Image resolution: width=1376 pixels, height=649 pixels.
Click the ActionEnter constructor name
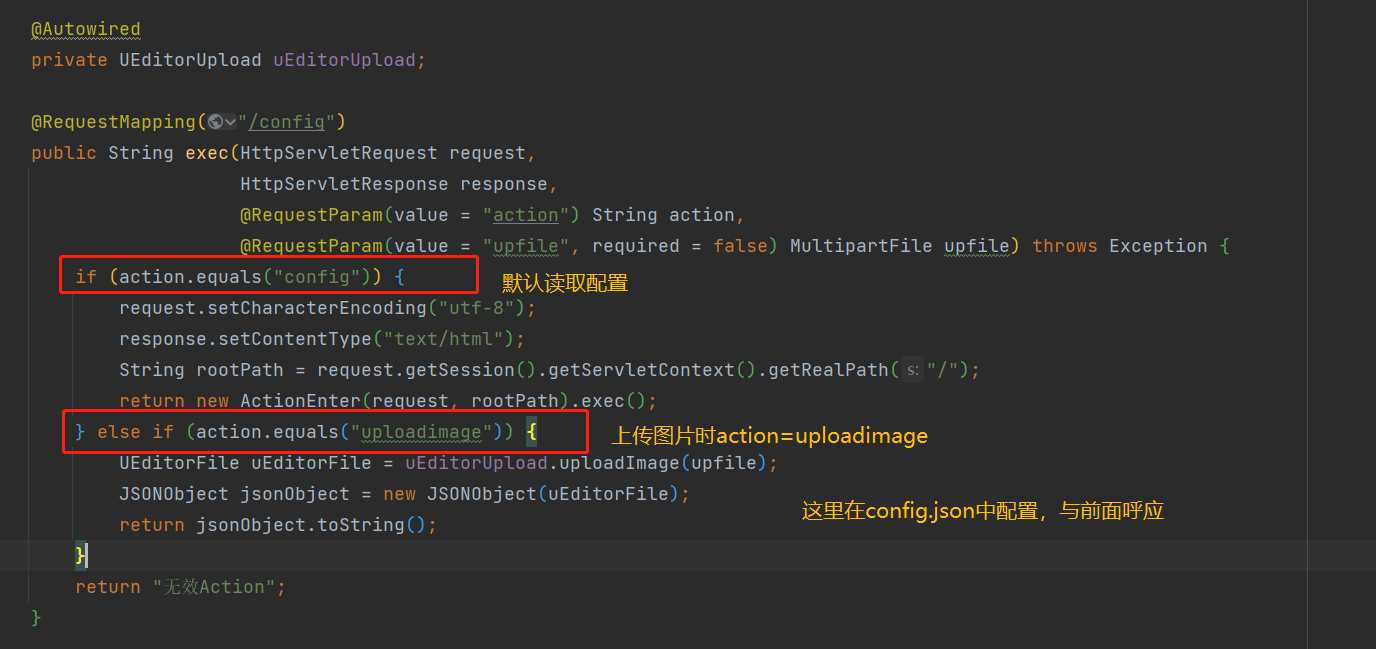pos(300,401)
